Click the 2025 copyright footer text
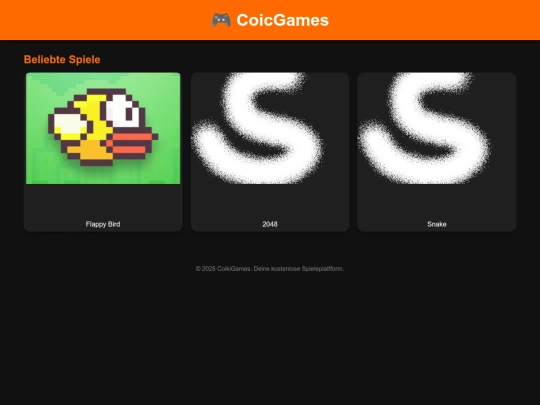540x405 pixels. tap(270, 269)
